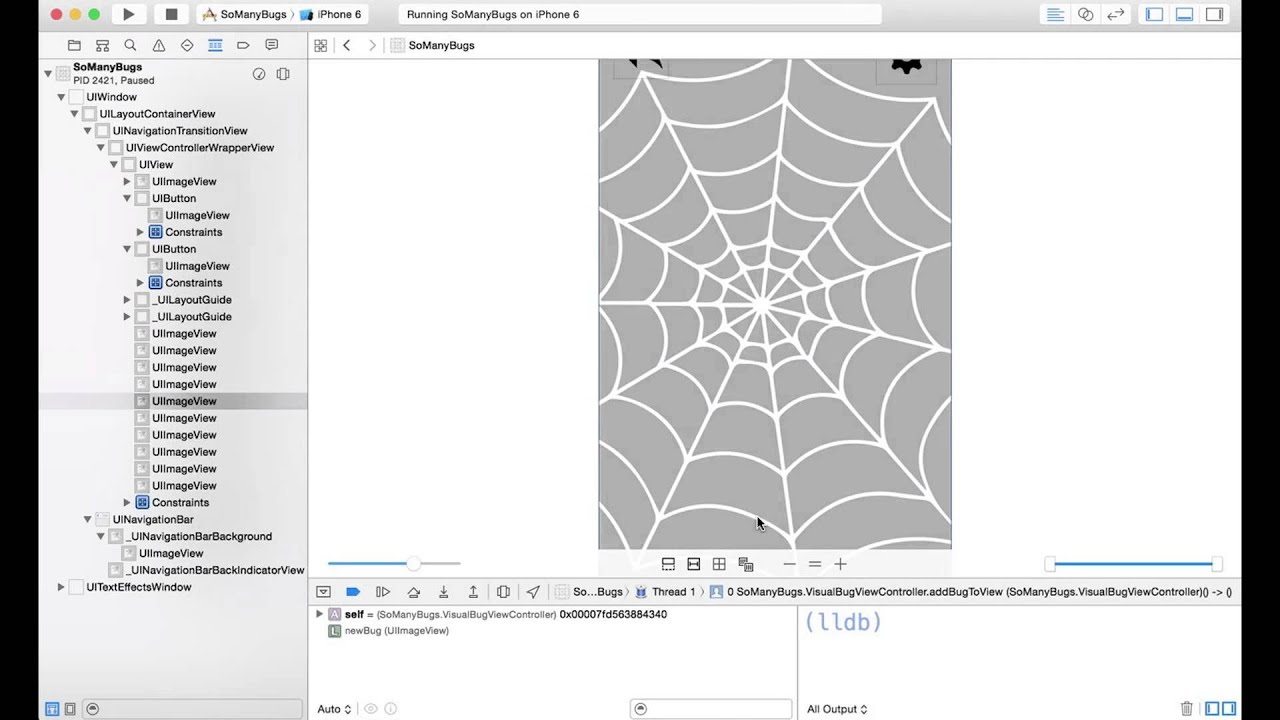Collapse the UILayoutContainerView node

pyautogui.click(x=74, y=114)
